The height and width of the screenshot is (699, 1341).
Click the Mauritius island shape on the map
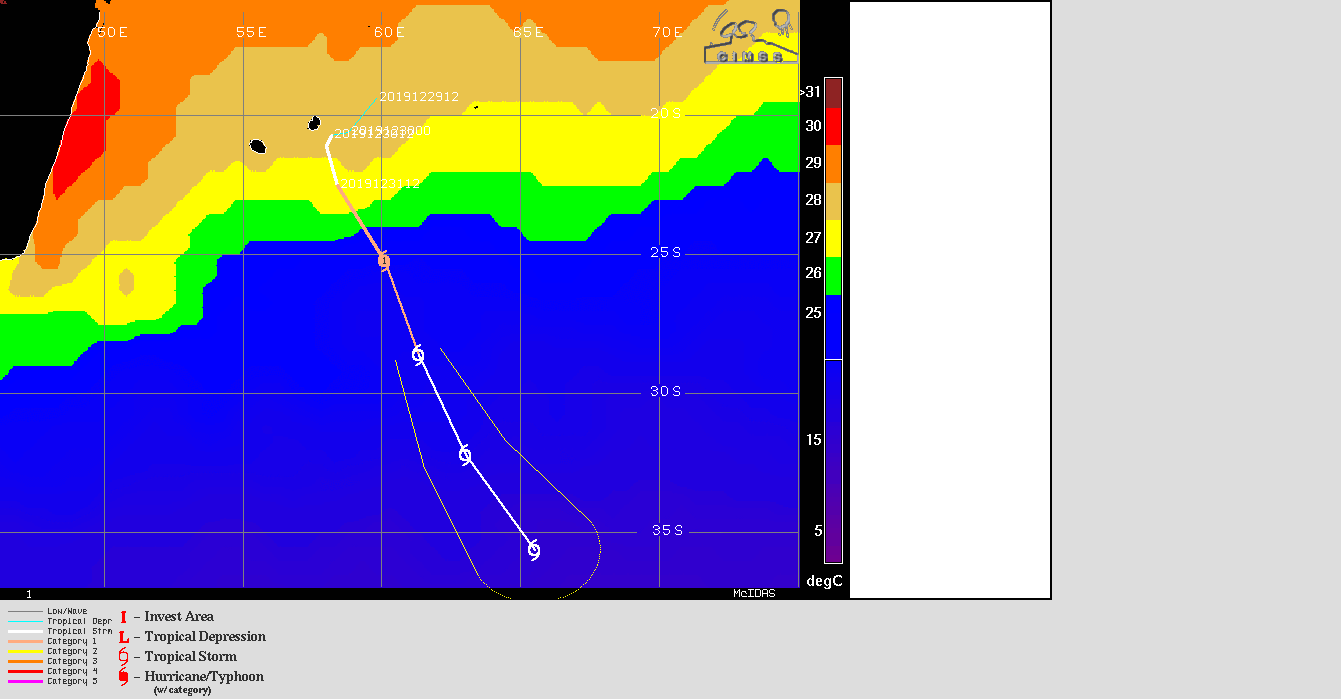tap(314, 124)
